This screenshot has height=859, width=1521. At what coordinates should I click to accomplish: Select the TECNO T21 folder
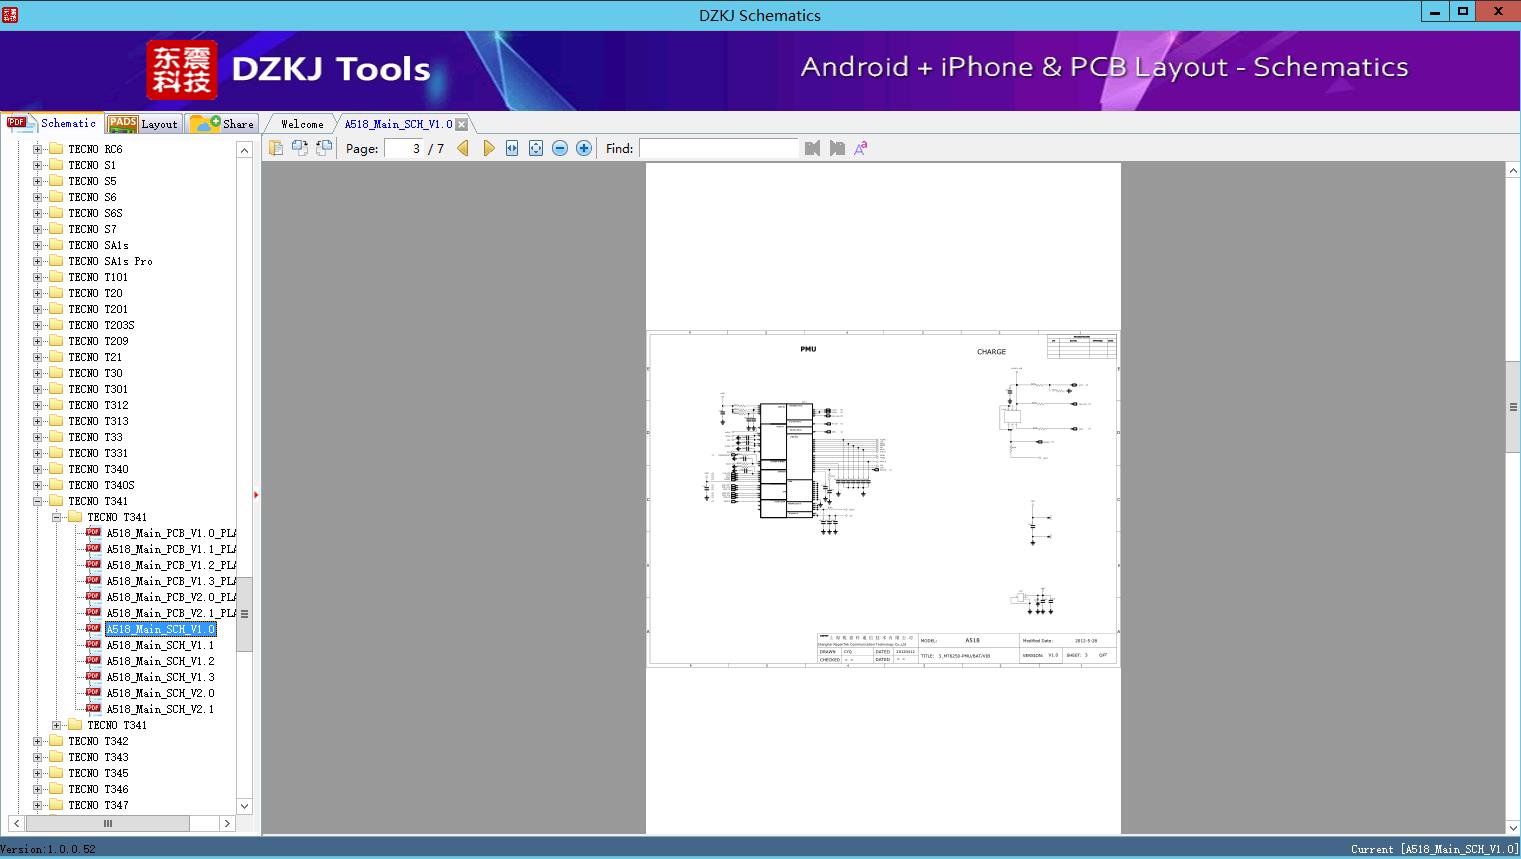[x=95, y=357]
